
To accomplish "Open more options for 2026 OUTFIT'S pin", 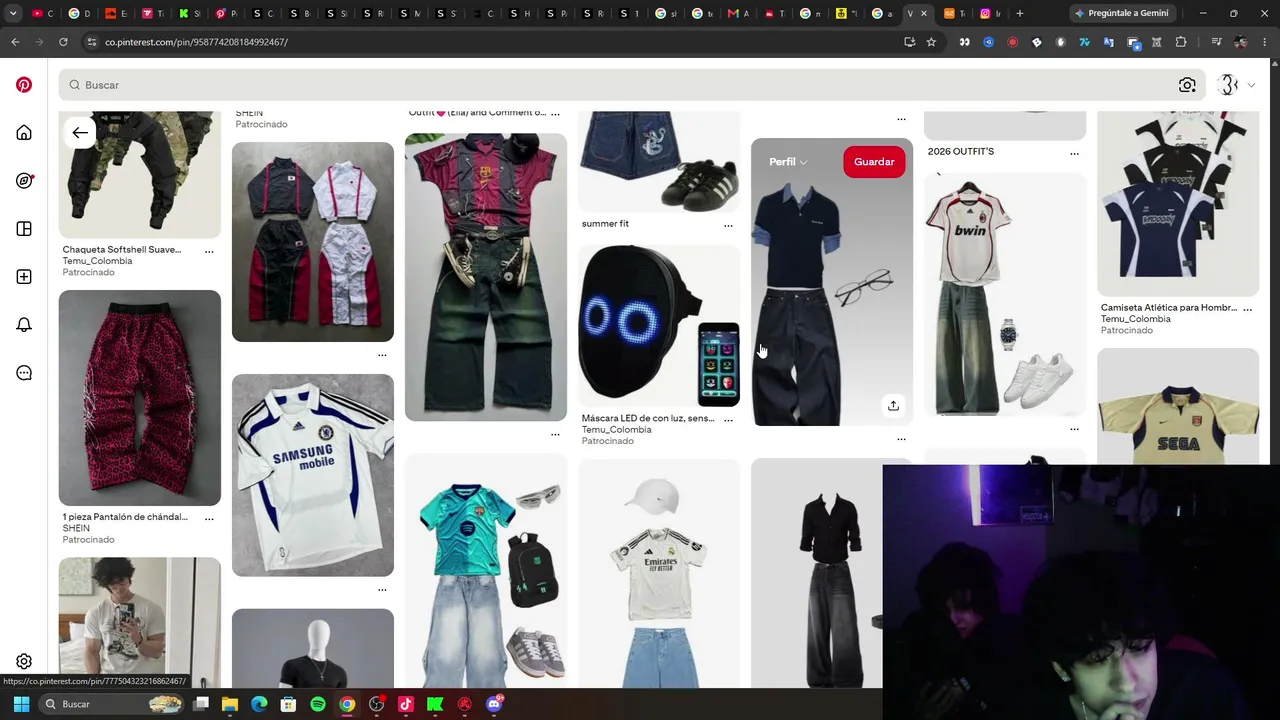I will [1074, 153].
